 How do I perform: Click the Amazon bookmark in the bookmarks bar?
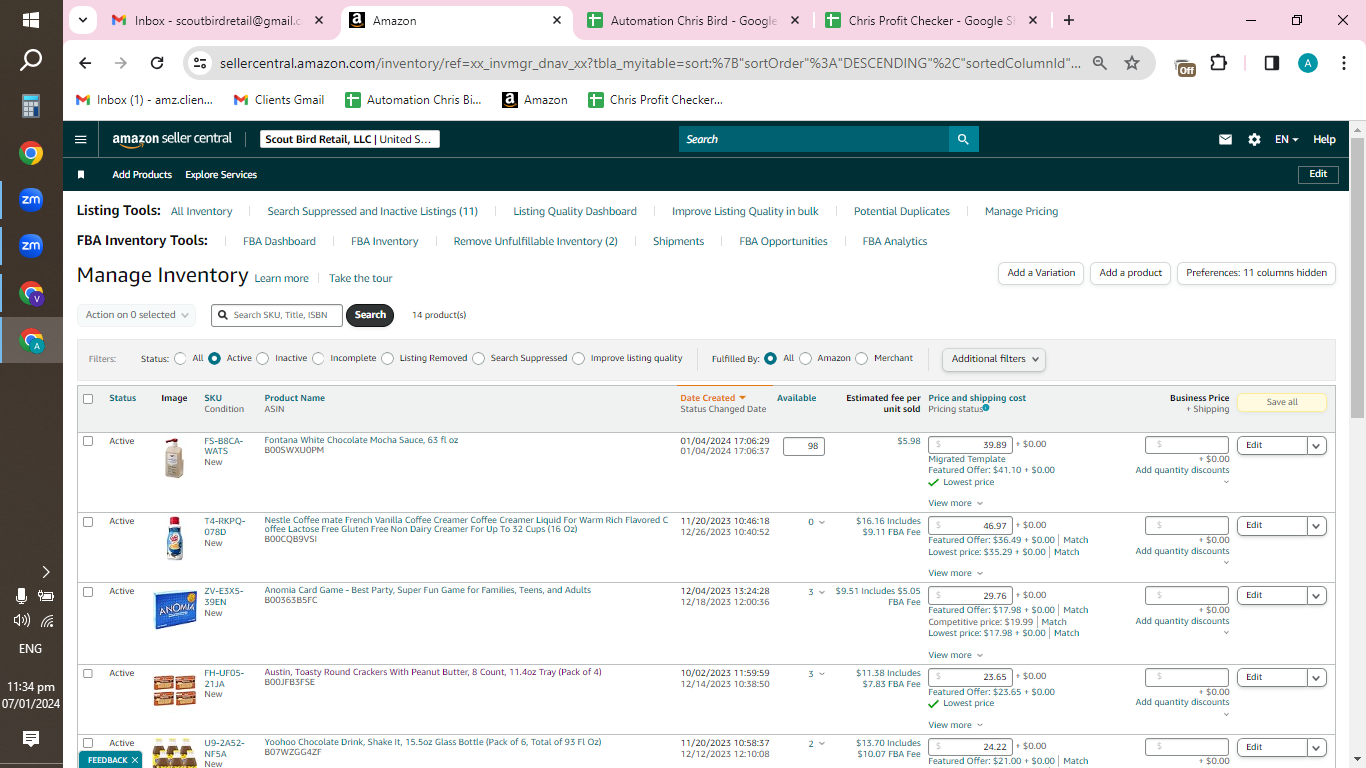pos(535,100)
